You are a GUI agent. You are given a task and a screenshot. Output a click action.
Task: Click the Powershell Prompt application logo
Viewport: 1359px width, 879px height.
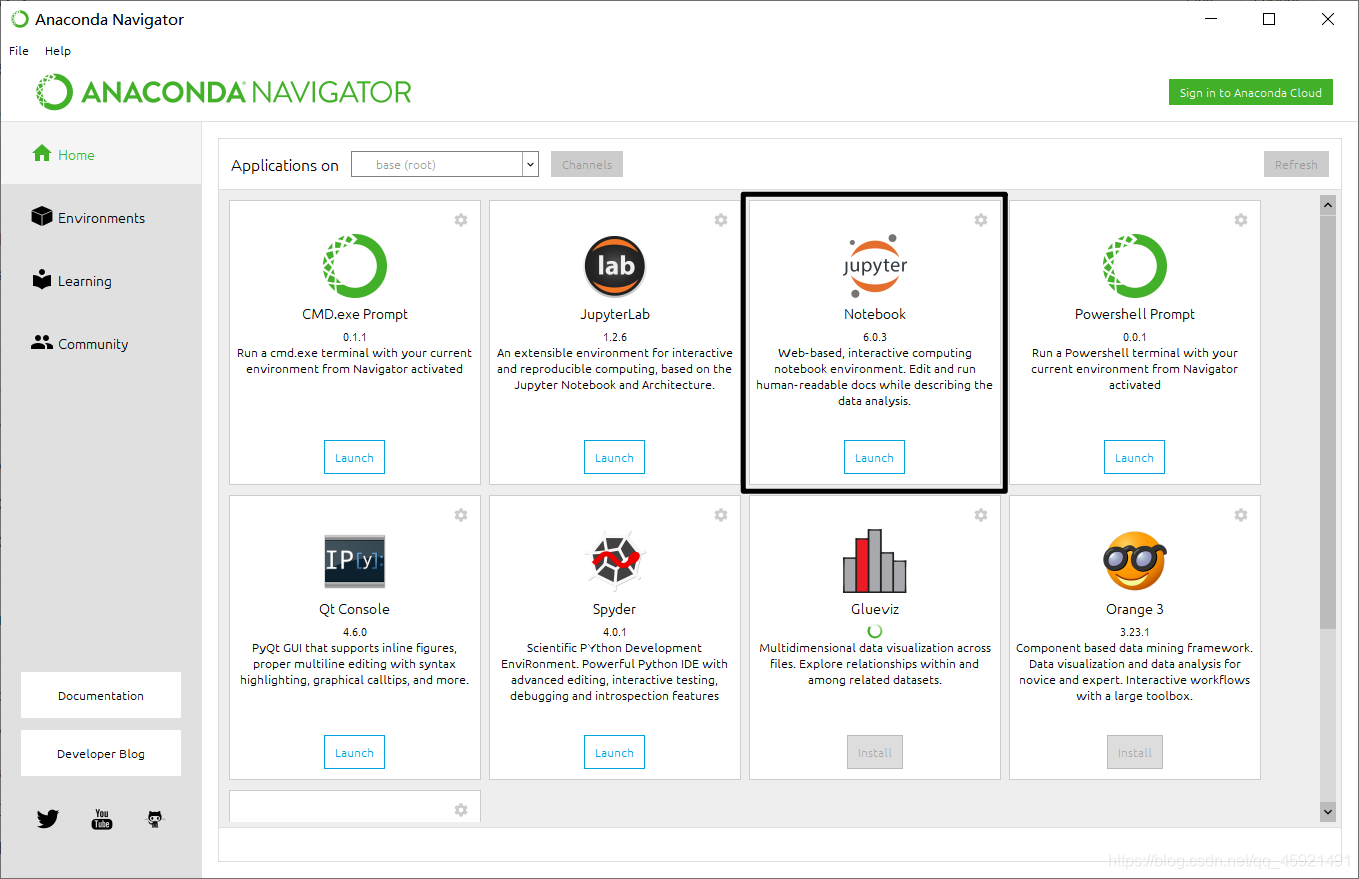[x=1135, y=266]
